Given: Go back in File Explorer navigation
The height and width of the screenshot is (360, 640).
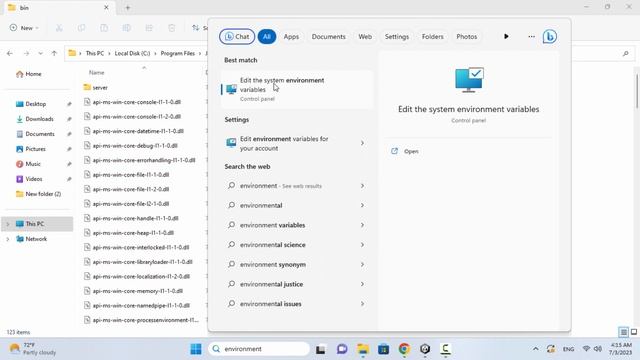Looking at the screenshot, I should 10,53.
